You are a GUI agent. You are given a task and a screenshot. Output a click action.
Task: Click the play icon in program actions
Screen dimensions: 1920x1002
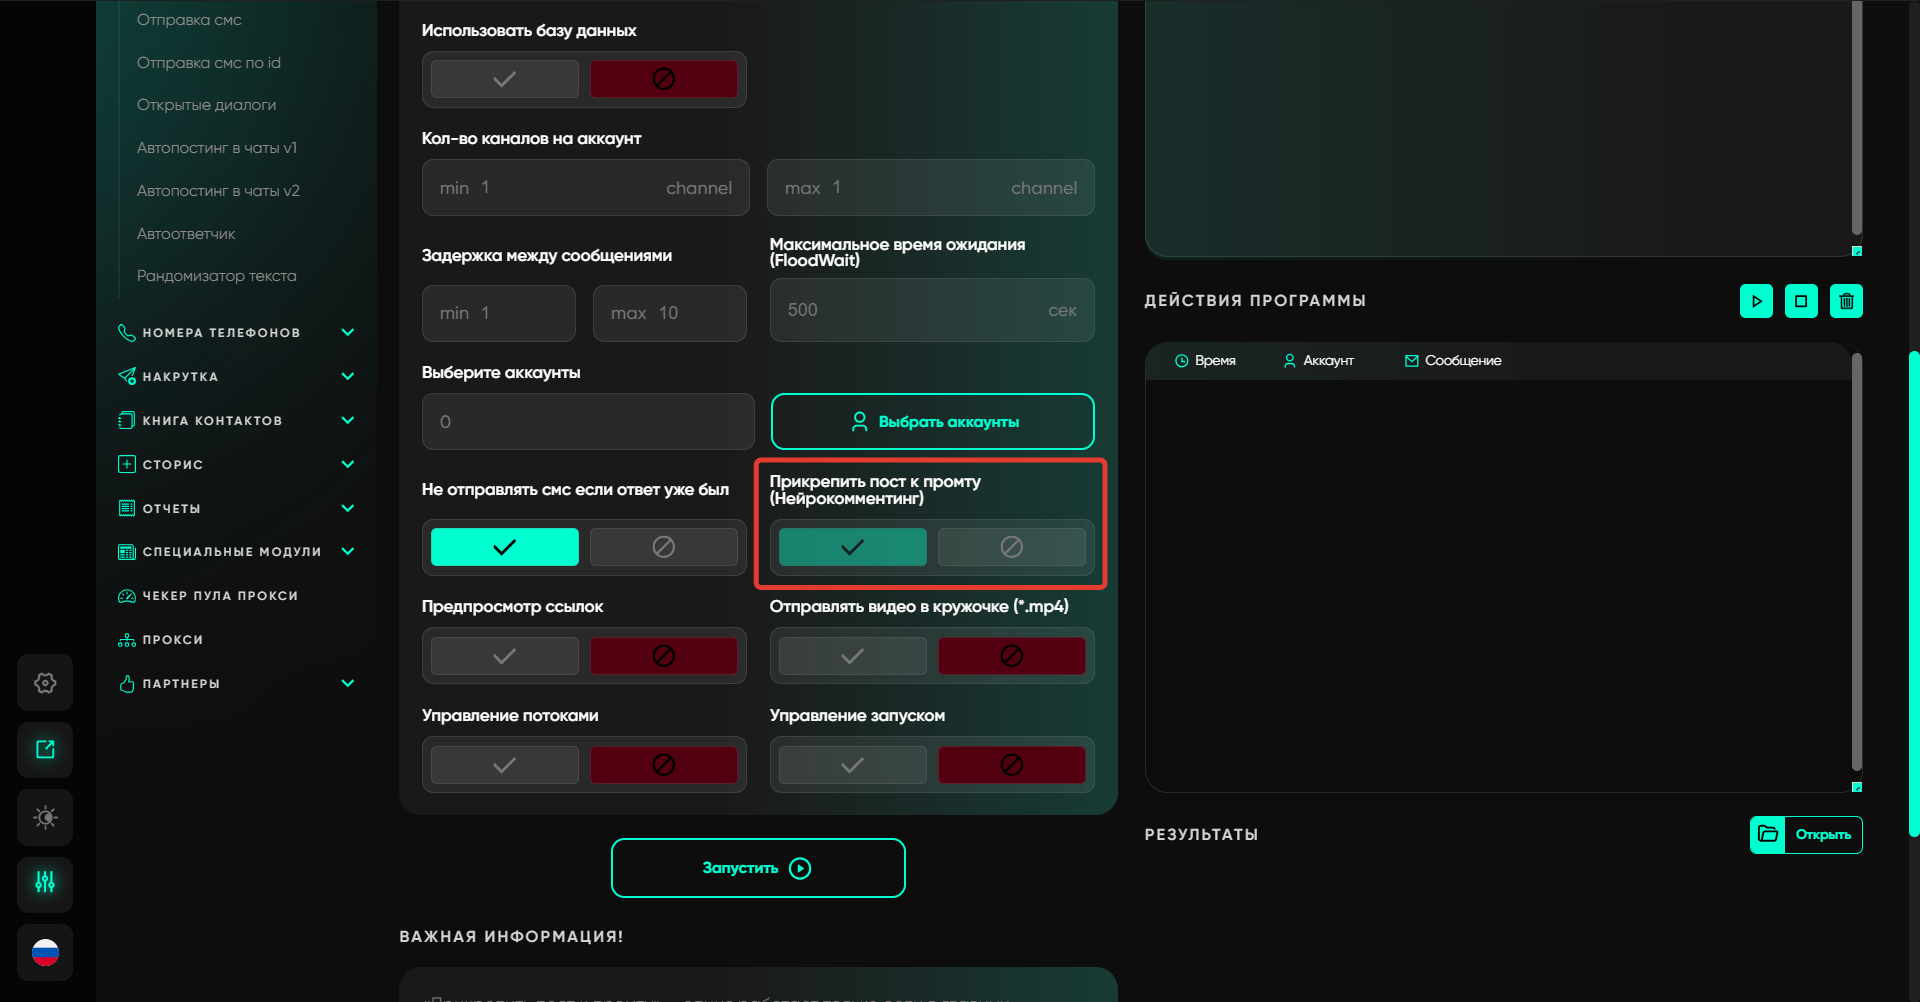1756,301
